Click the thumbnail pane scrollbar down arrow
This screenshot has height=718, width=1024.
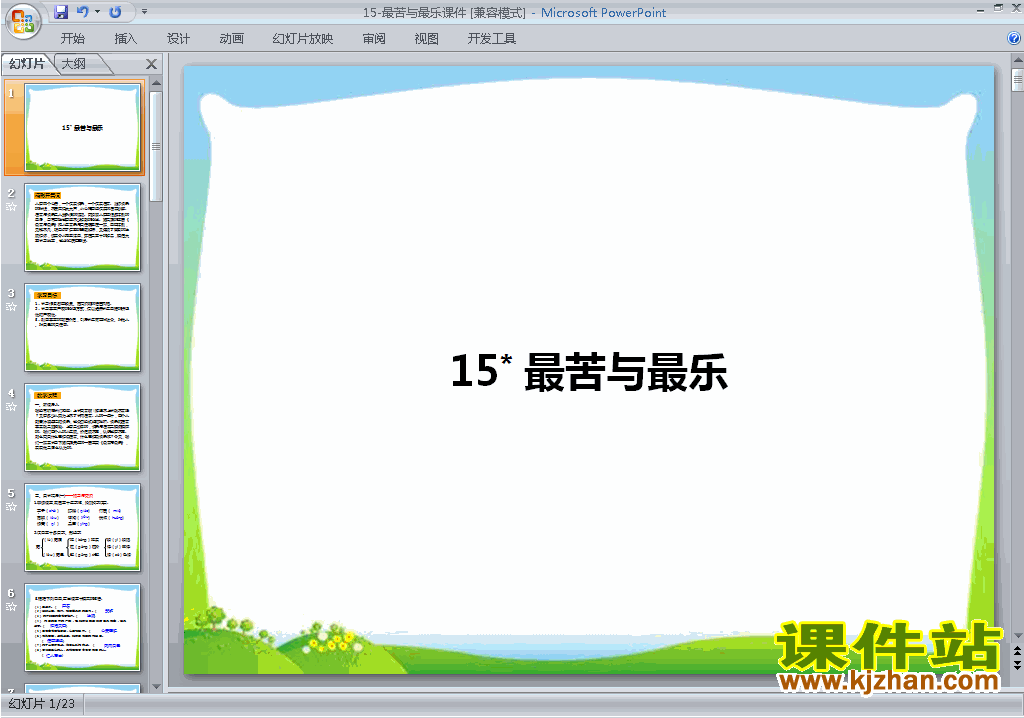tap(156, 687)
